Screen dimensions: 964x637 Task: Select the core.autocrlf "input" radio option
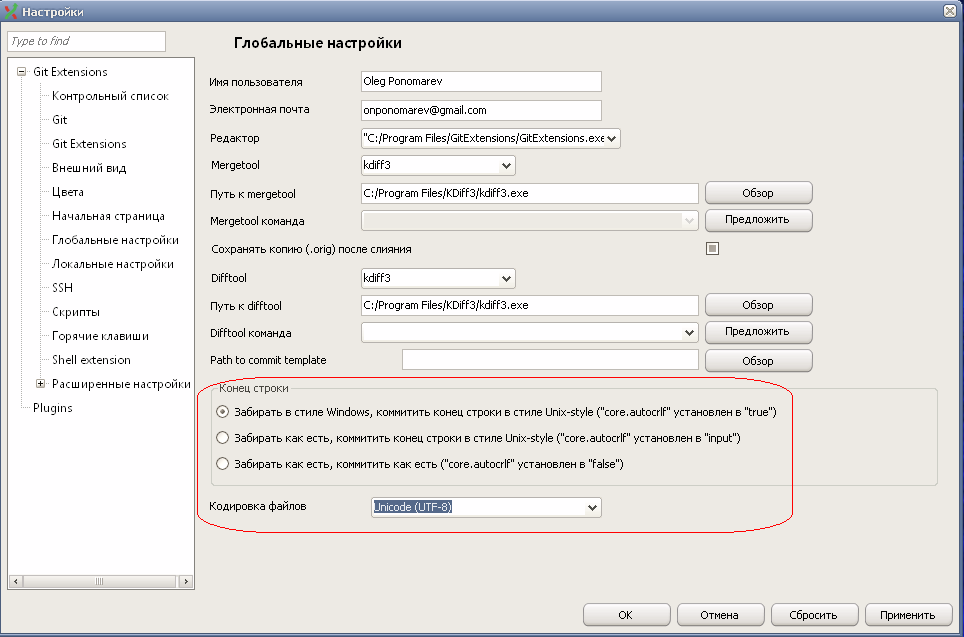point(223,438)
